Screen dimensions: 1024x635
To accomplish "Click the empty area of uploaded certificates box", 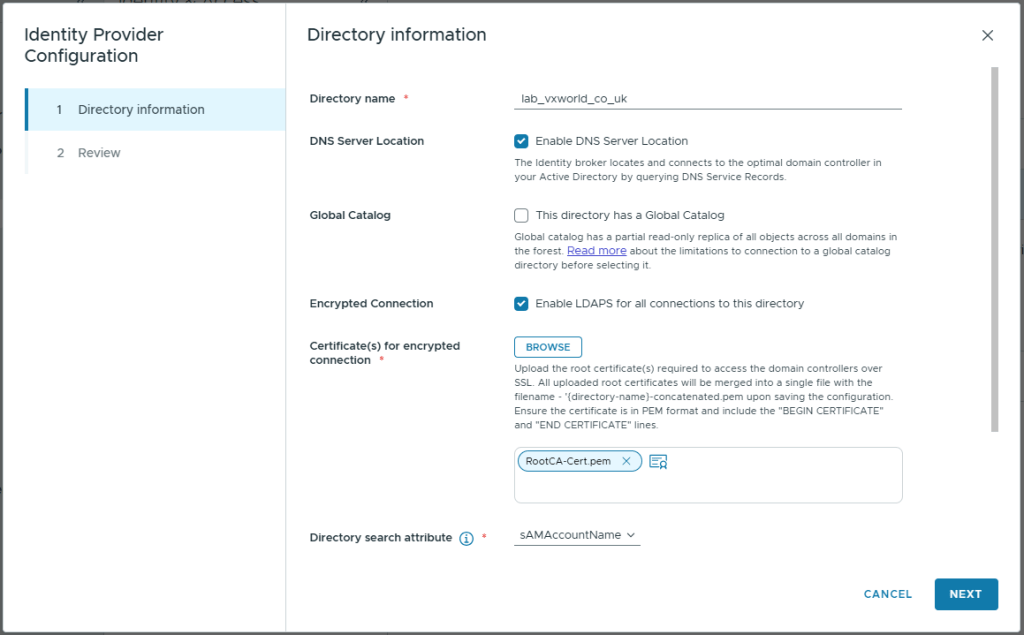I will click(780, 485).
